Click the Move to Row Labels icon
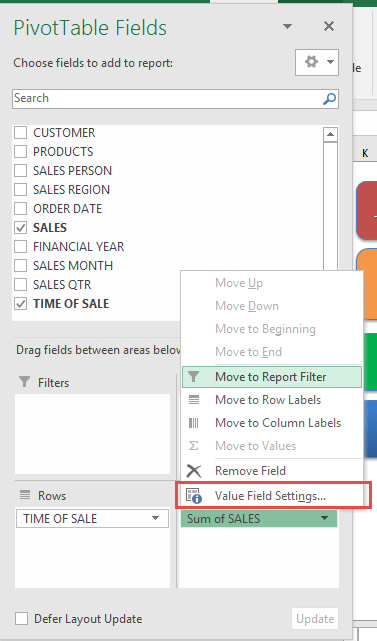Image resolution: width=377 pixels, height=641 pixels. pos(194,400)
